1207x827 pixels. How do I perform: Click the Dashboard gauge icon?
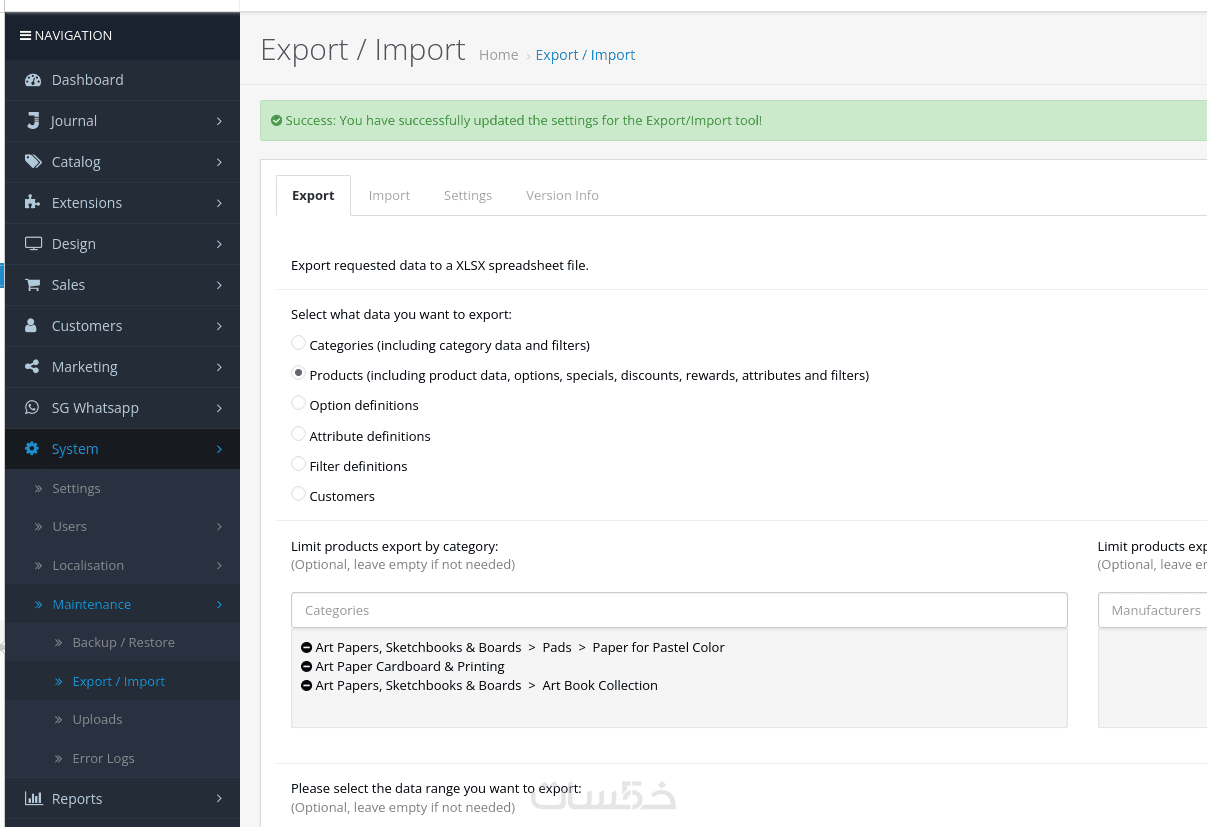tap(33, 80)
